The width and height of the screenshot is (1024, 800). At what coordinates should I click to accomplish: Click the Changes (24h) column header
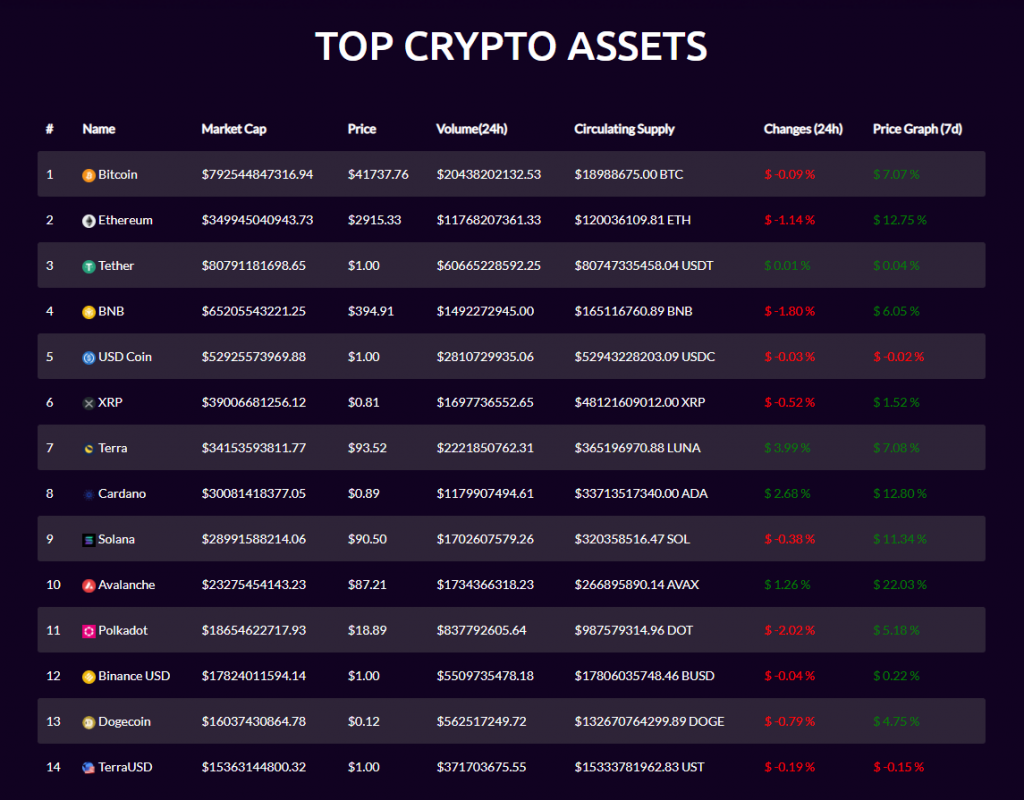pos(802,129)
